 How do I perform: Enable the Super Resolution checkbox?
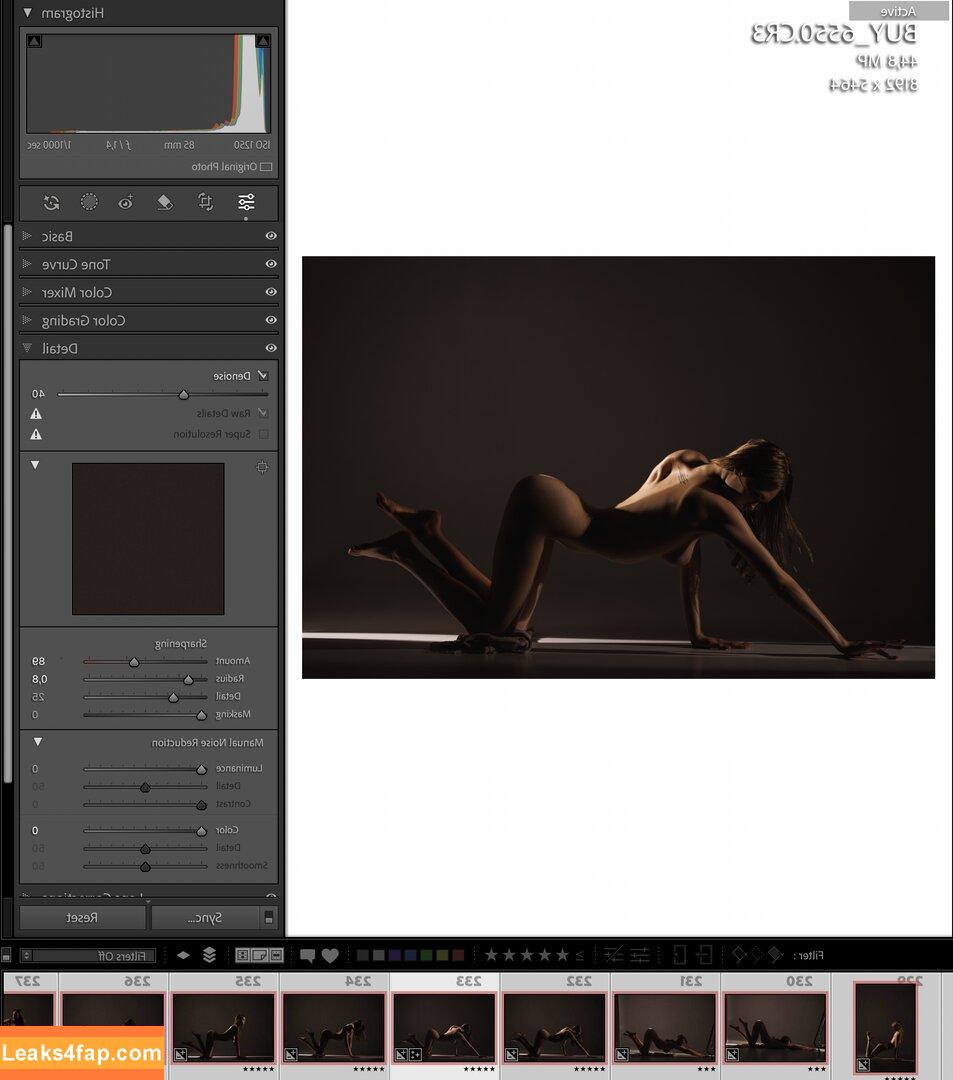[x=263, y=434]
